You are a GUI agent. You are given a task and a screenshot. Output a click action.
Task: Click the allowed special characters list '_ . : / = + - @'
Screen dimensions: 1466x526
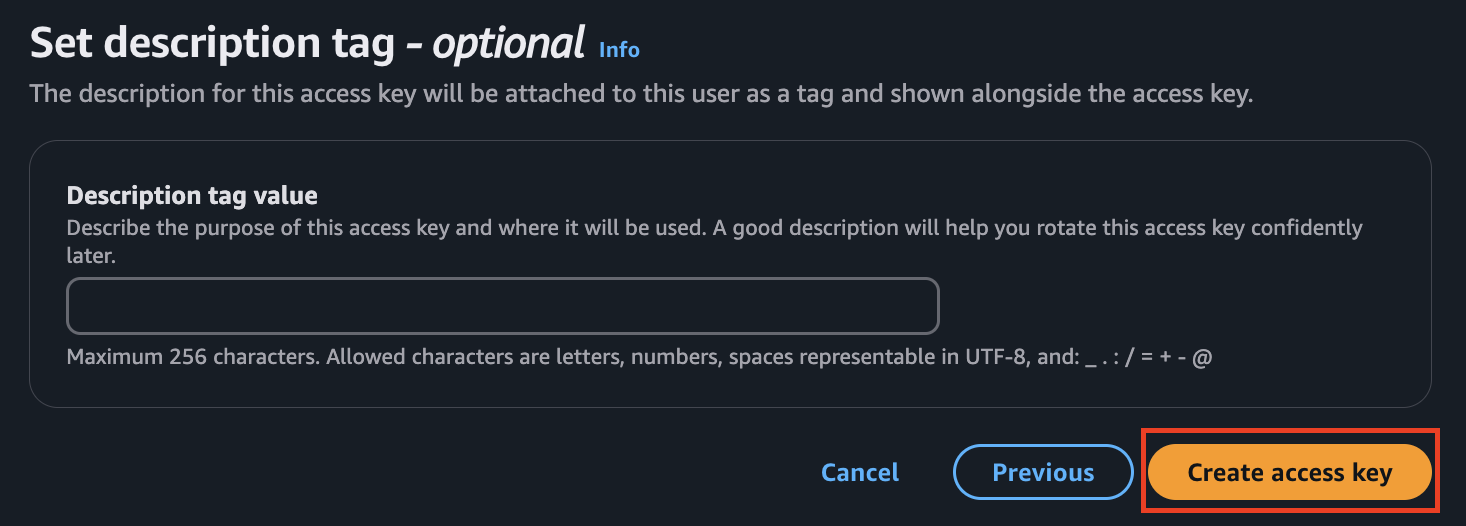[1149, 357]
